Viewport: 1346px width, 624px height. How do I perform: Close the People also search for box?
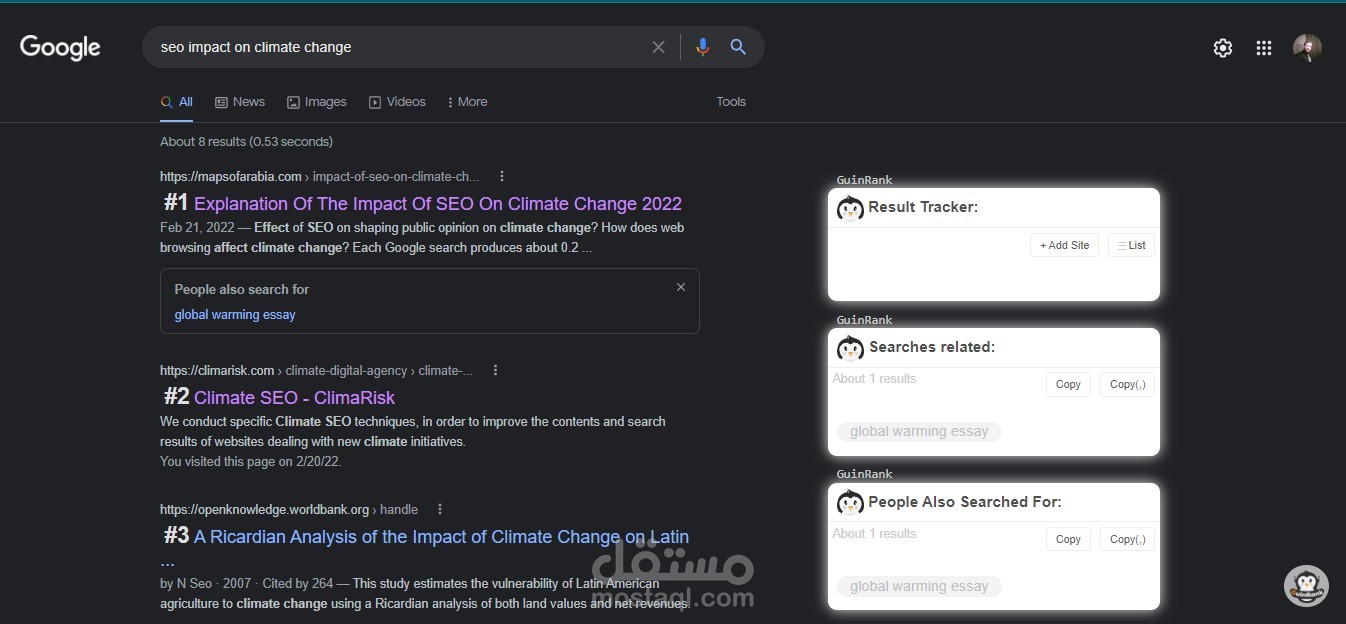681,287
